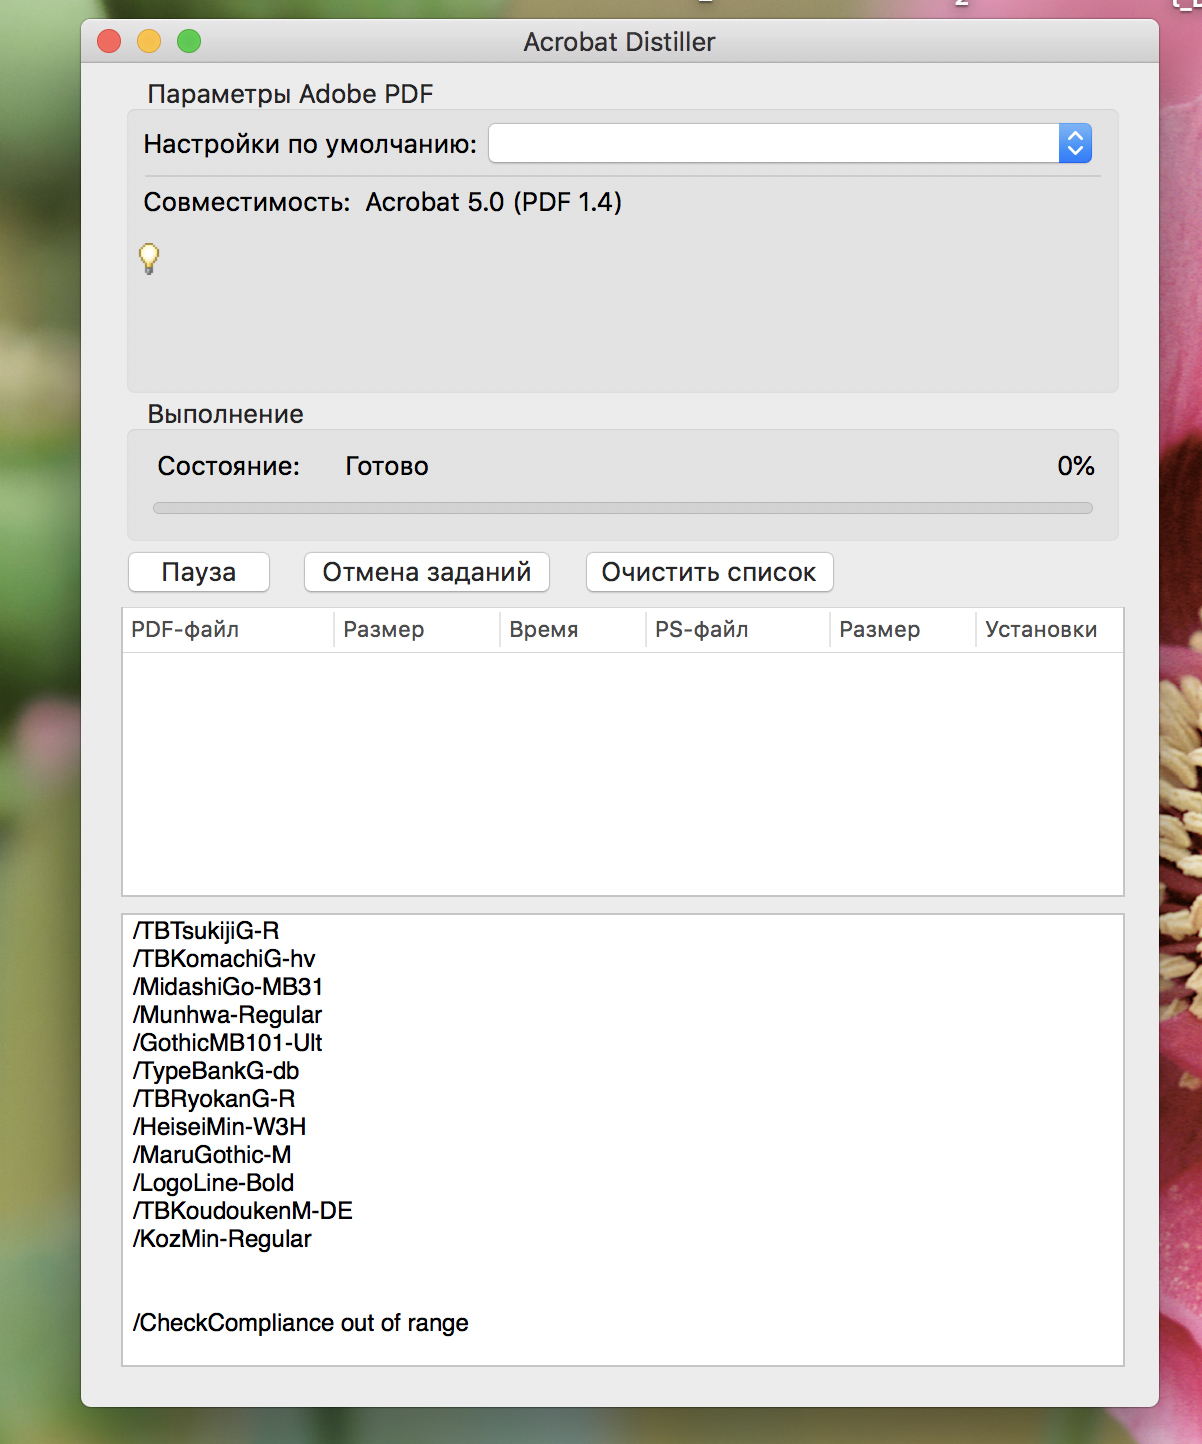Click the Пауза button
1202x1444 pixels.
(199, 572)
